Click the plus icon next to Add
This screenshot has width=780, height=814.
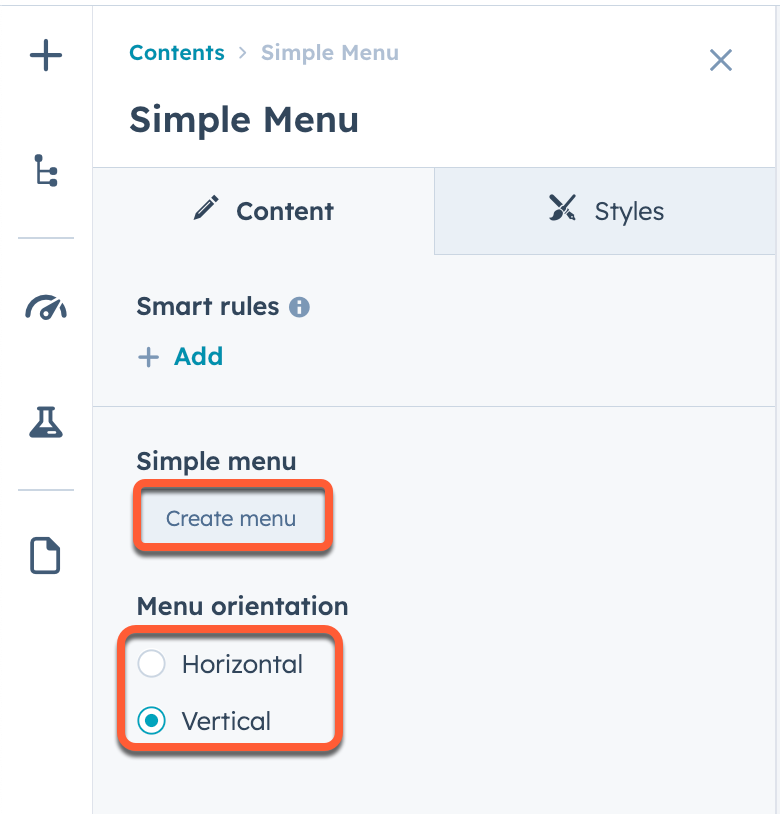(x=148, y=357)
